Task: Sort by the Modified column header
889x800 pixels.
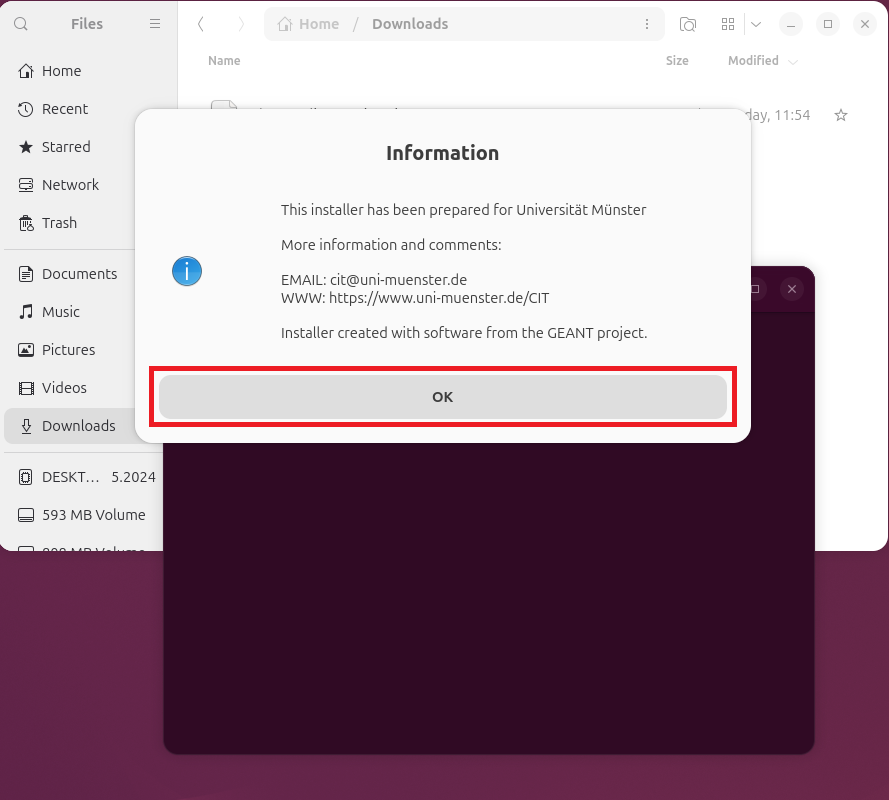Action: point(753,61)
